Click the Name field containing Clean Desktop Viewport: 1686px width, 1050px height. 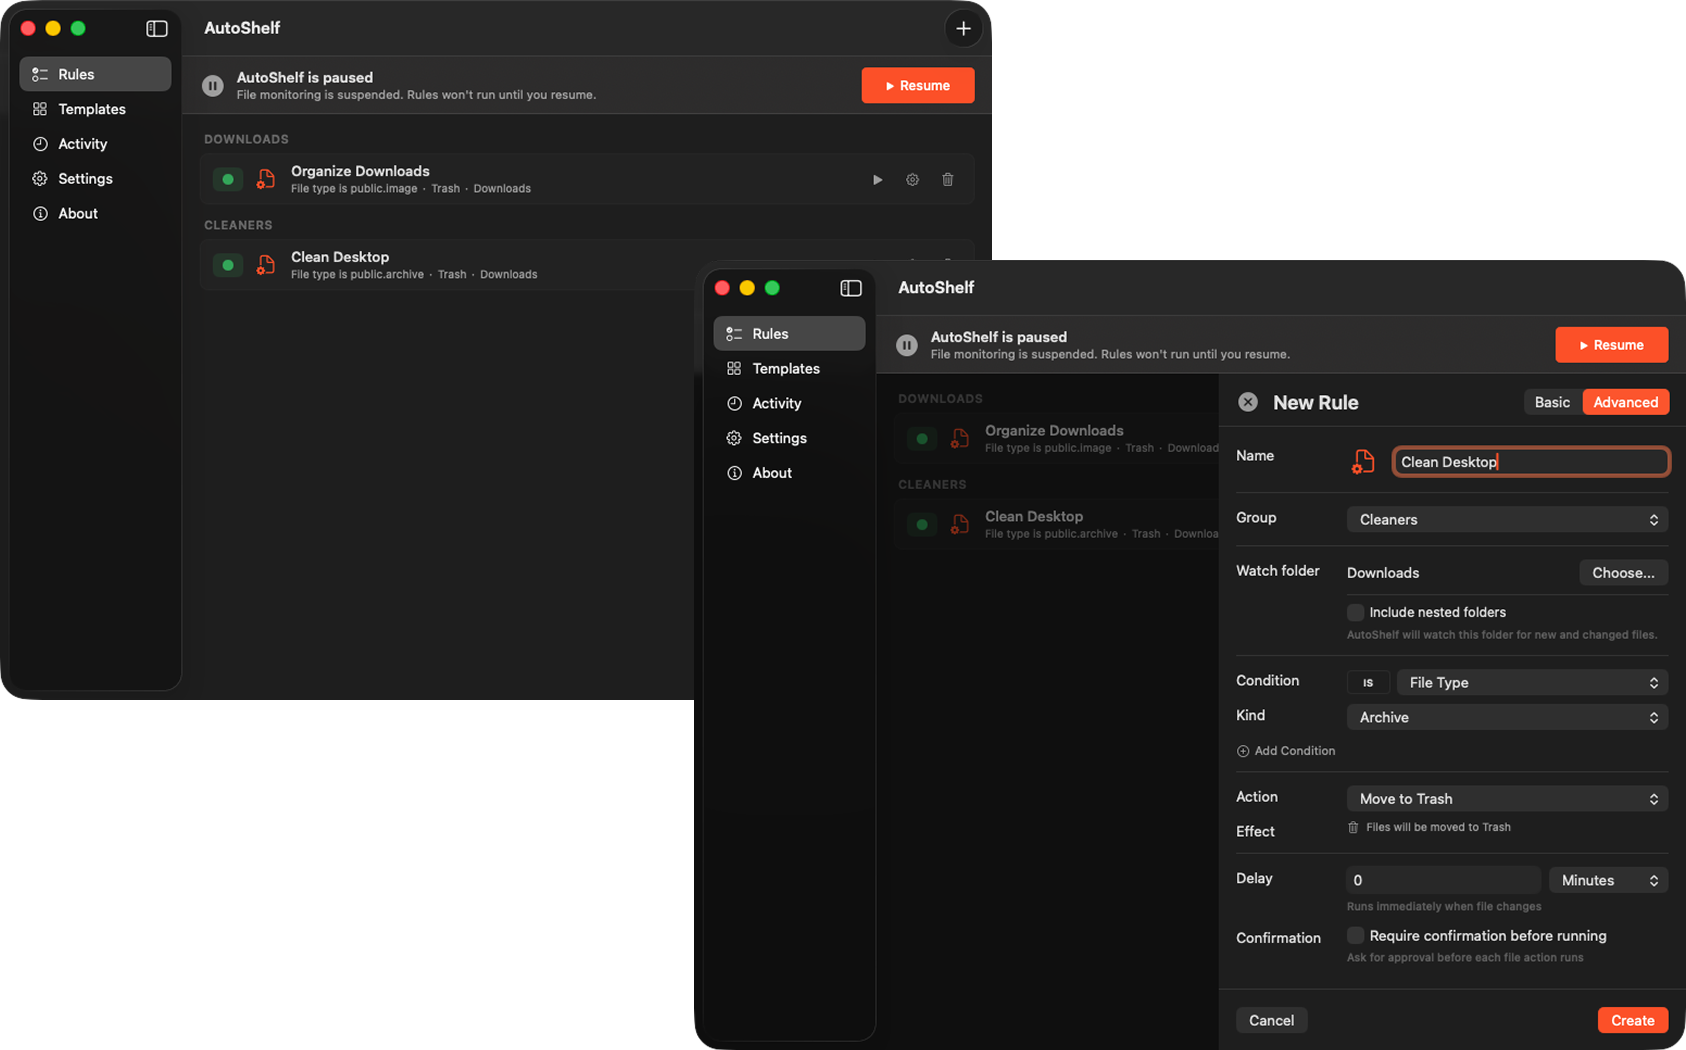(x=1531, y=462)
